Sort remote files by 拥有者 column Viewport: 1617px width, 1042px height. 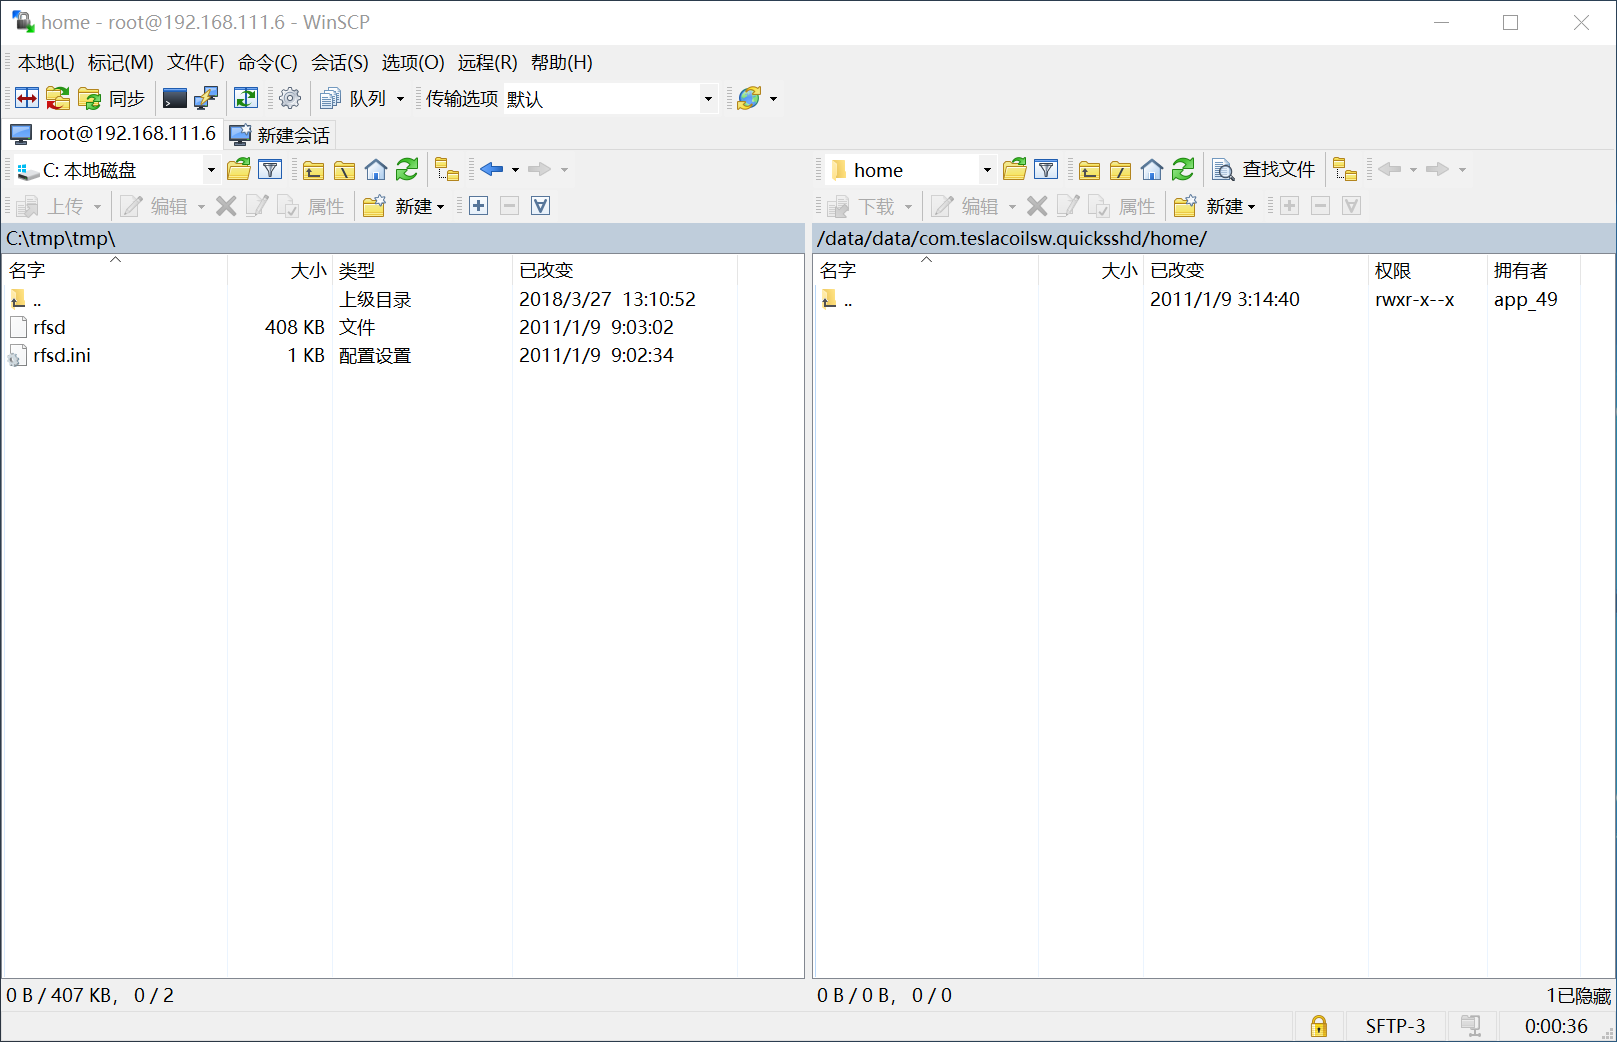pyautogui.click(x=1534, y=270)
